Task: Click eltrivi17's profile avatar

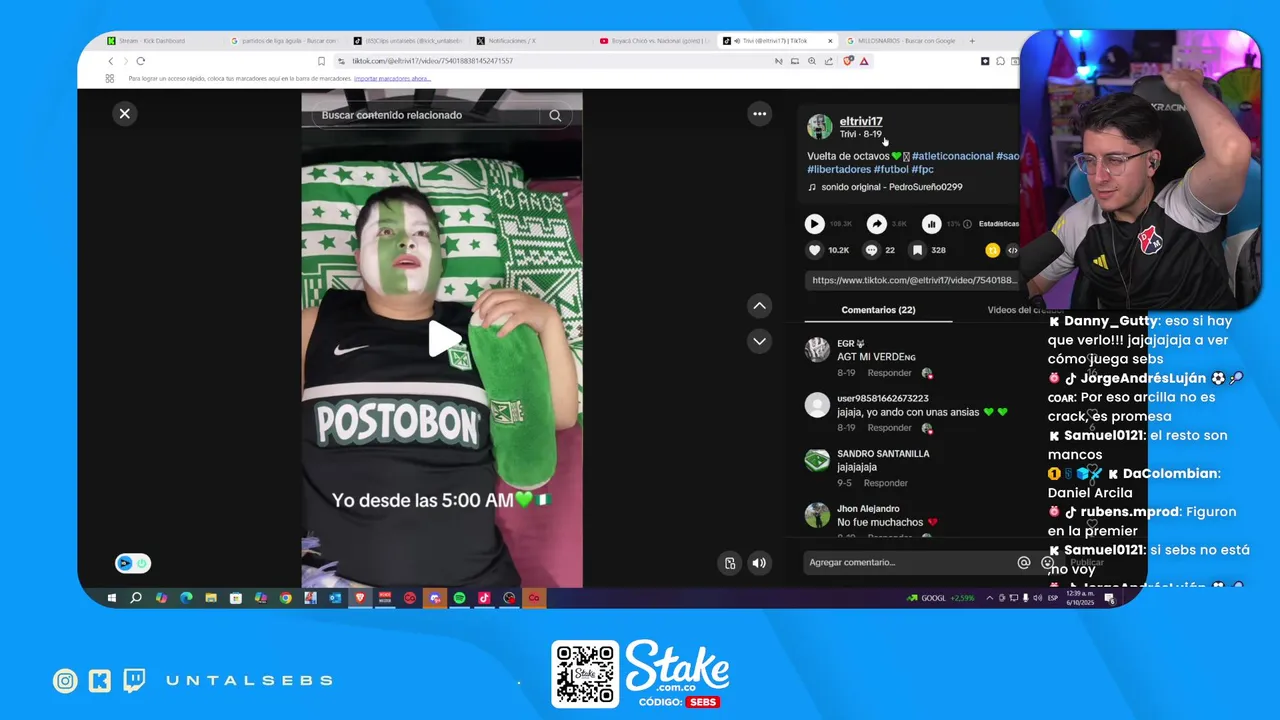Action: click(819, 126)
